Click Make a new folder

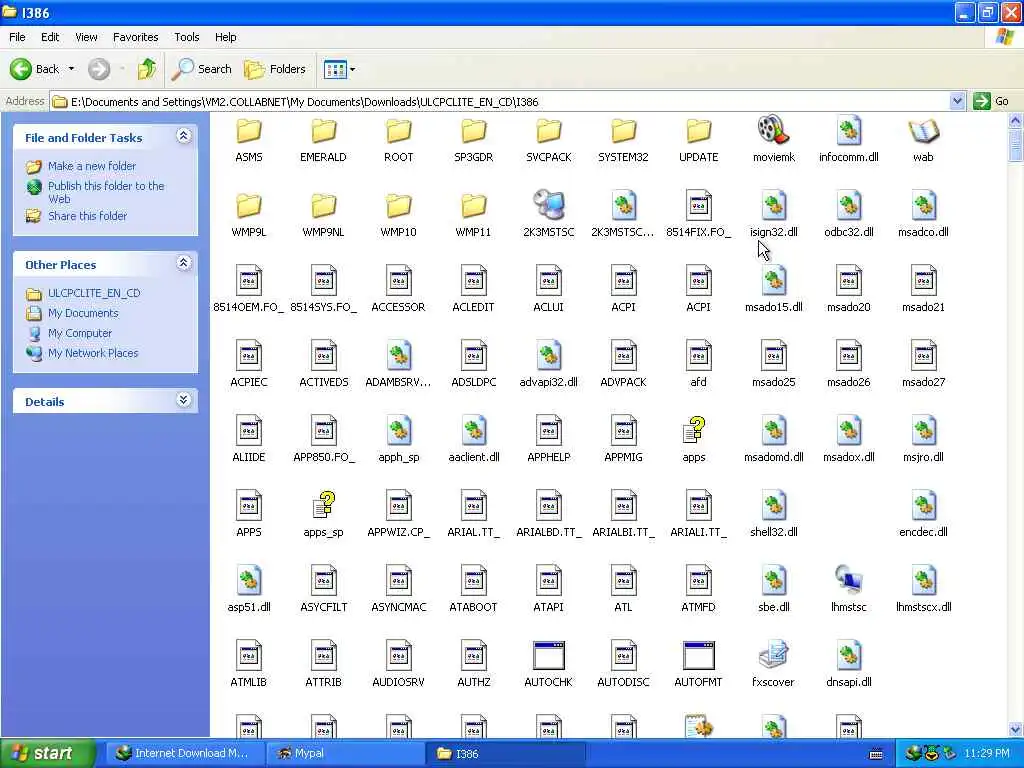pyautogui.click(x=91, y=166)
